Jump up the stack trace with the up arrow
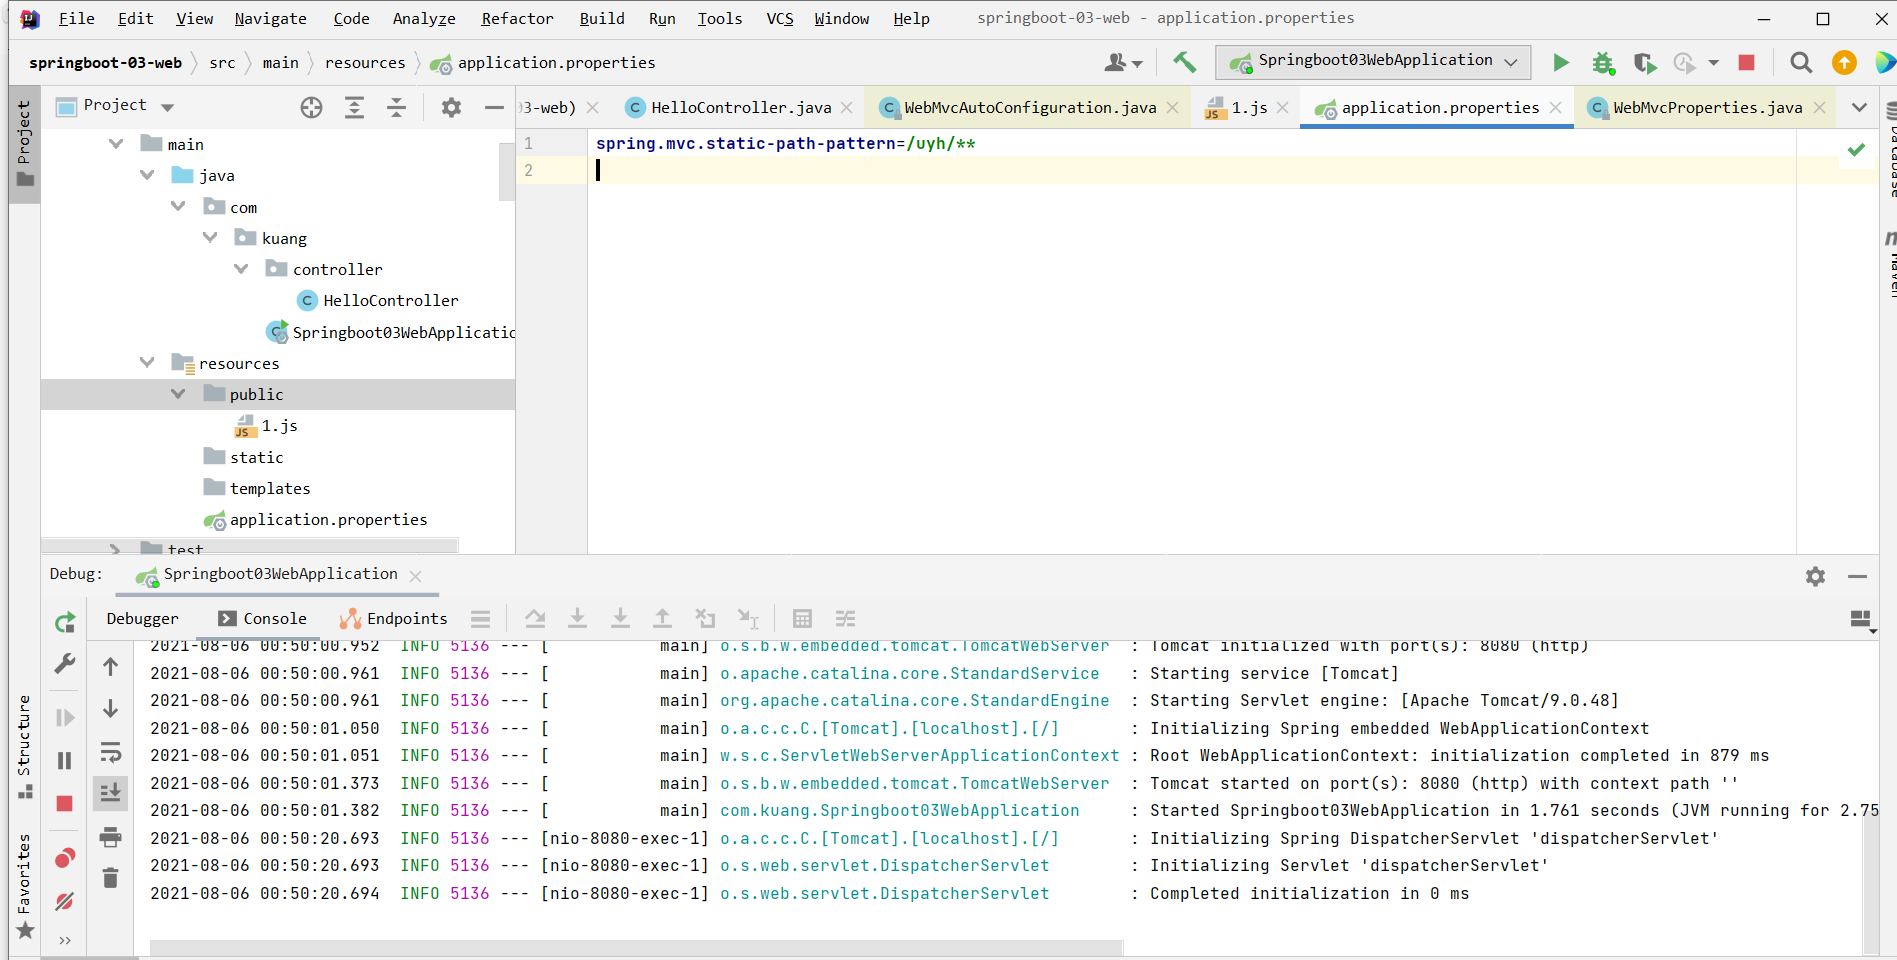This screenshot has width=1897, height=960. pos(111,667)
